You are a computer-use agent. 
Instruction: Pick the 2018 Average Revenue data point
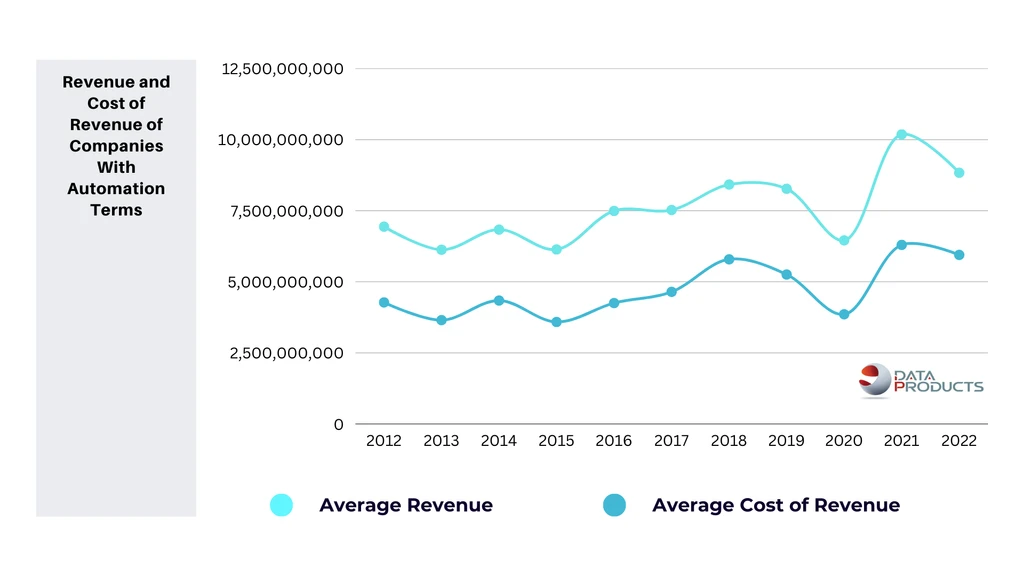tap(729, 184)
